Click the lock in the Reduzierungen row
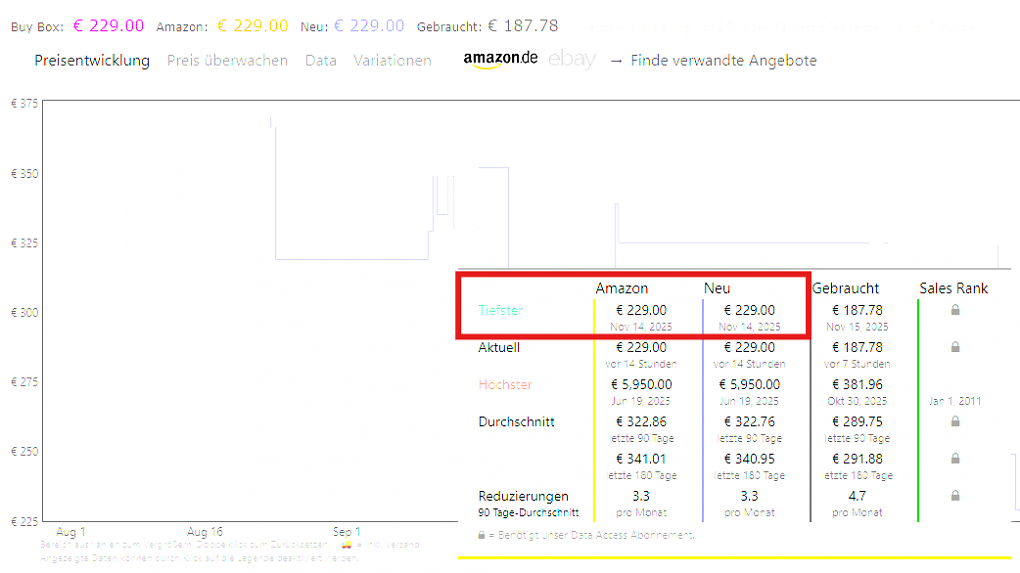1020x573 pixels. pos(955,496)
